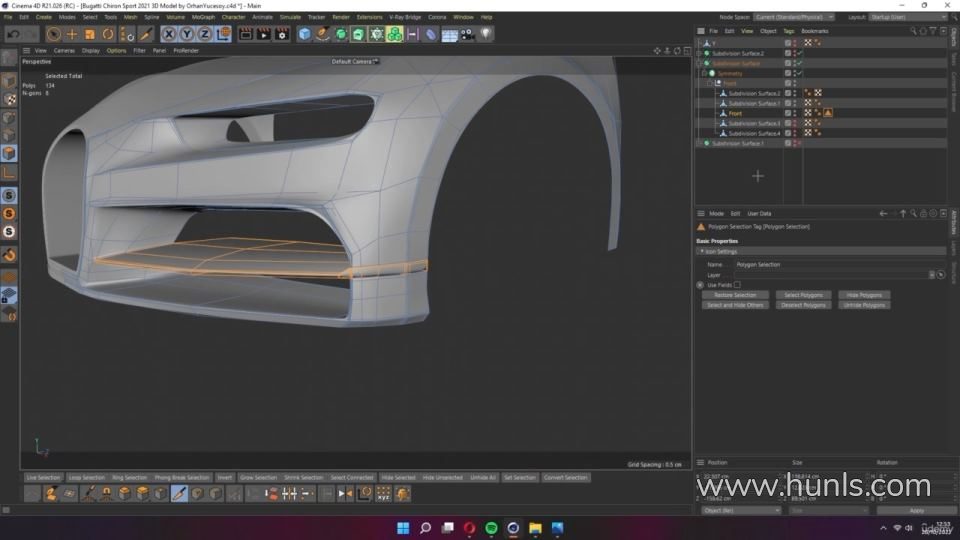
Task: Toggle visibility dots on Subdivision Surface.4
Action: (x=795, y=133)
